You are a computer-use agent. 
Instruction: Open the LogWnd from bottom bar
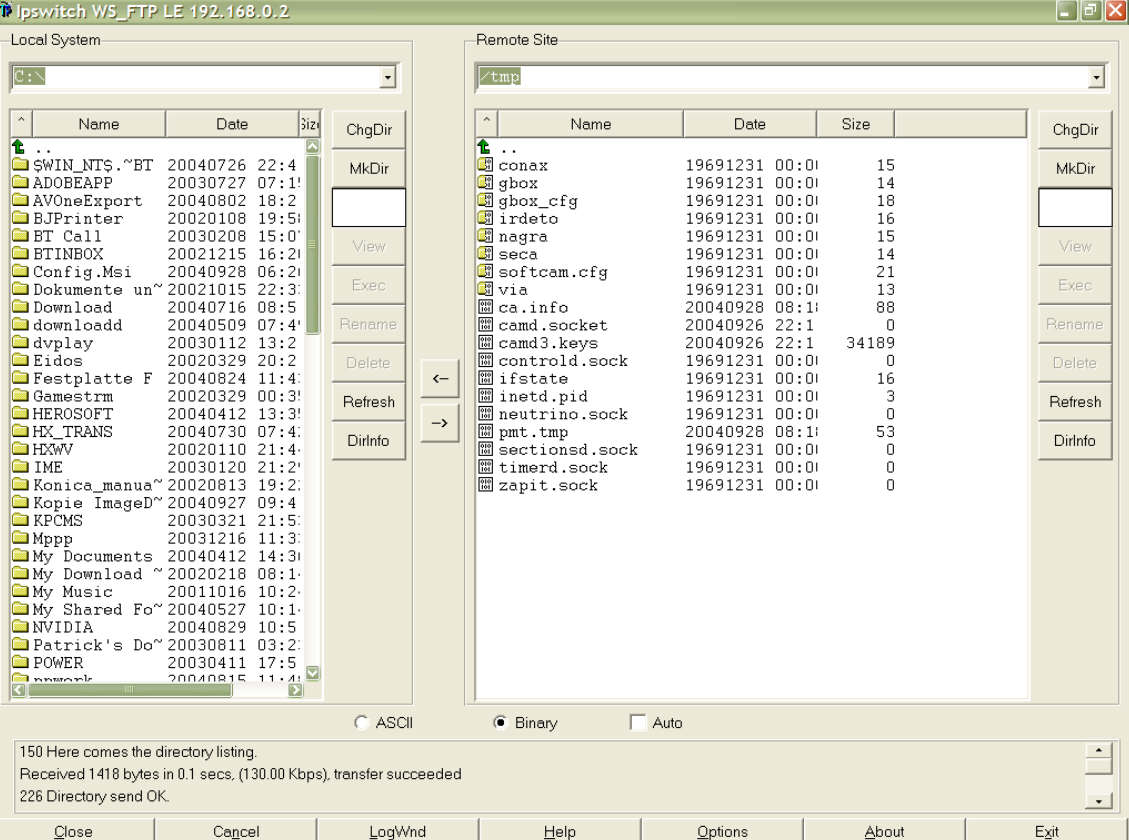(x=397, y=831)
